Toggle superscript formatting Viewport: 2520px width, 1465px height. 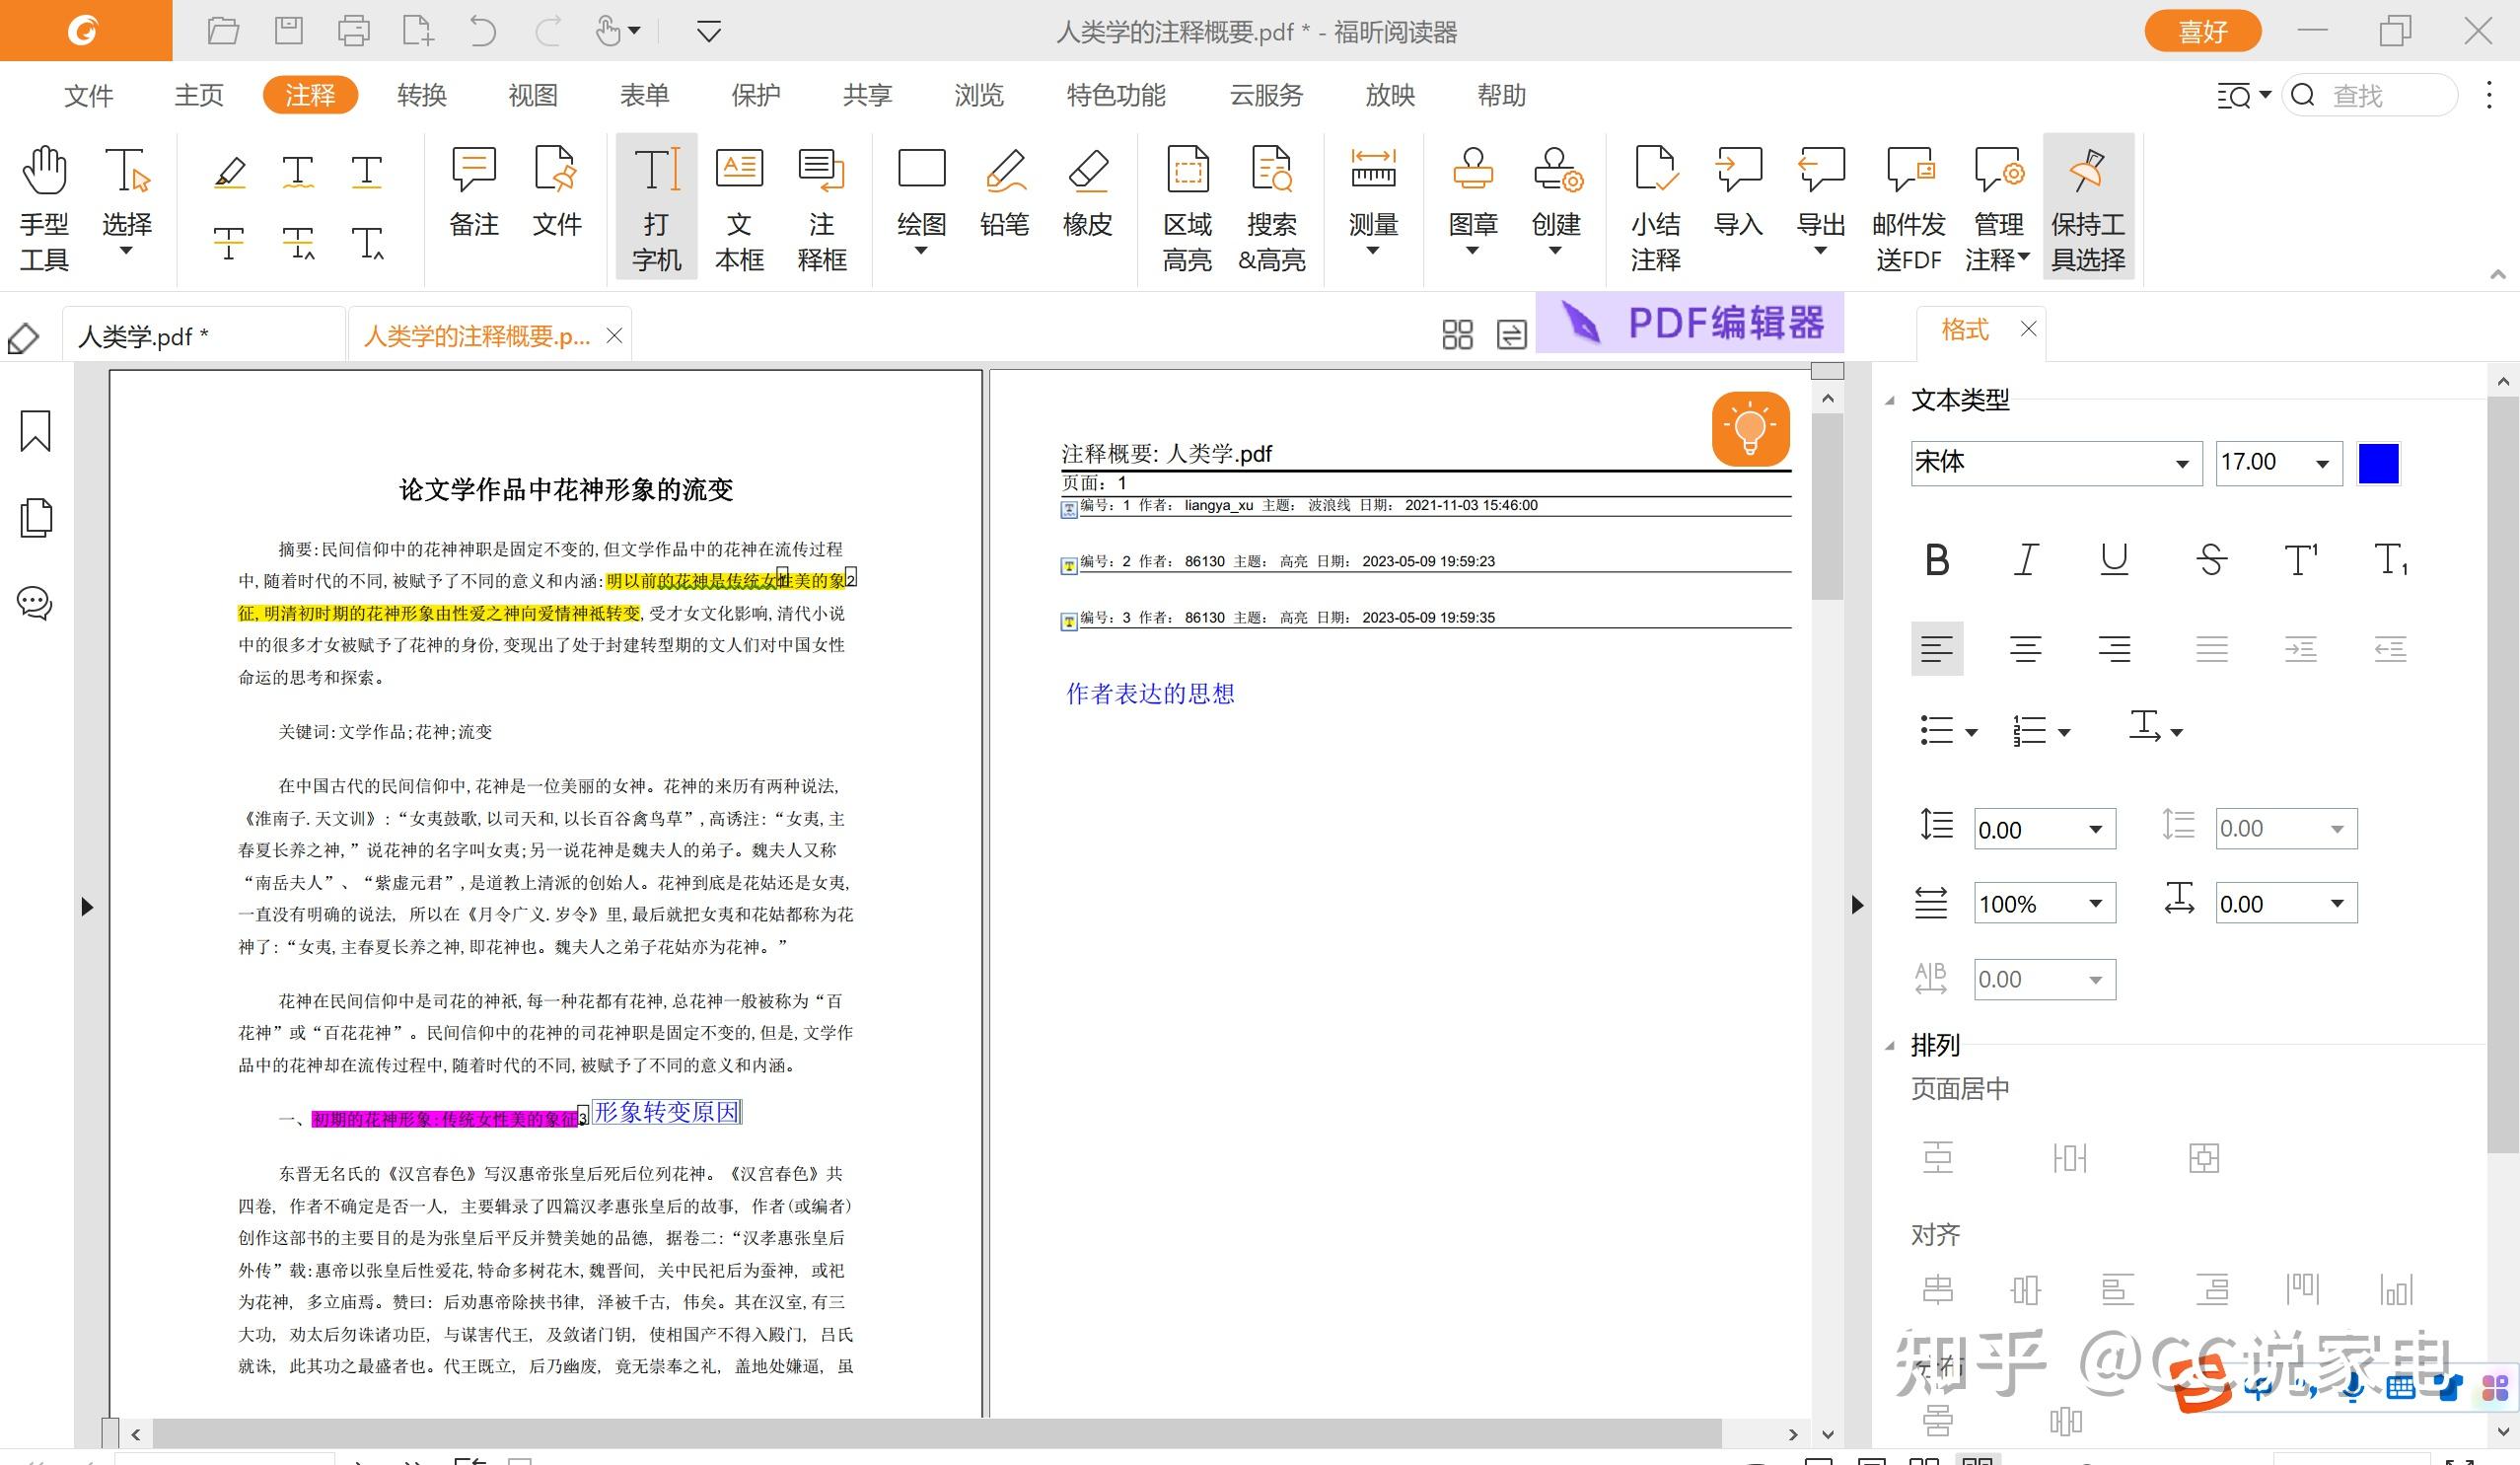[2300, 560]
